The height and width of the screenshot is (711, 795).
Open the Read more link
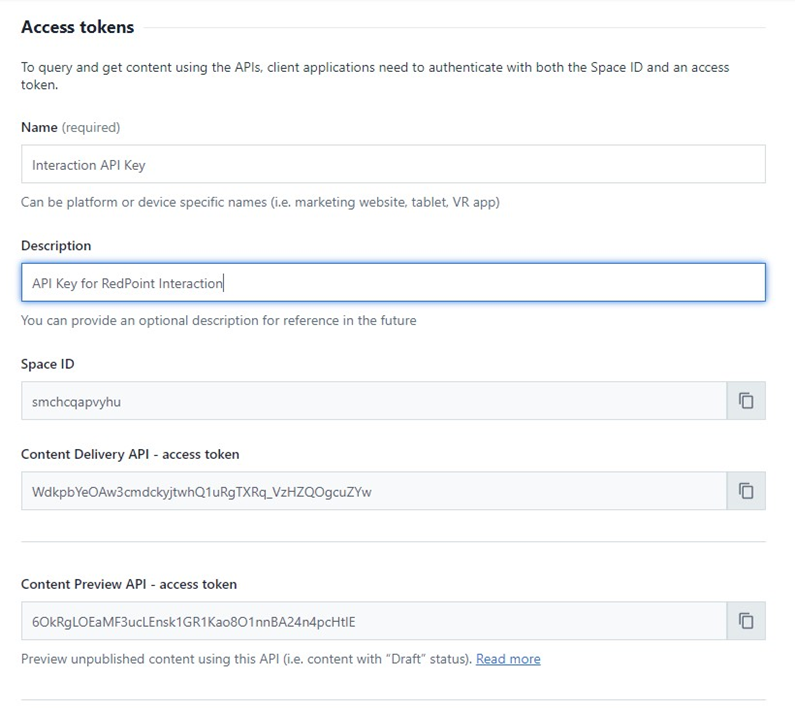click(508, 659)
